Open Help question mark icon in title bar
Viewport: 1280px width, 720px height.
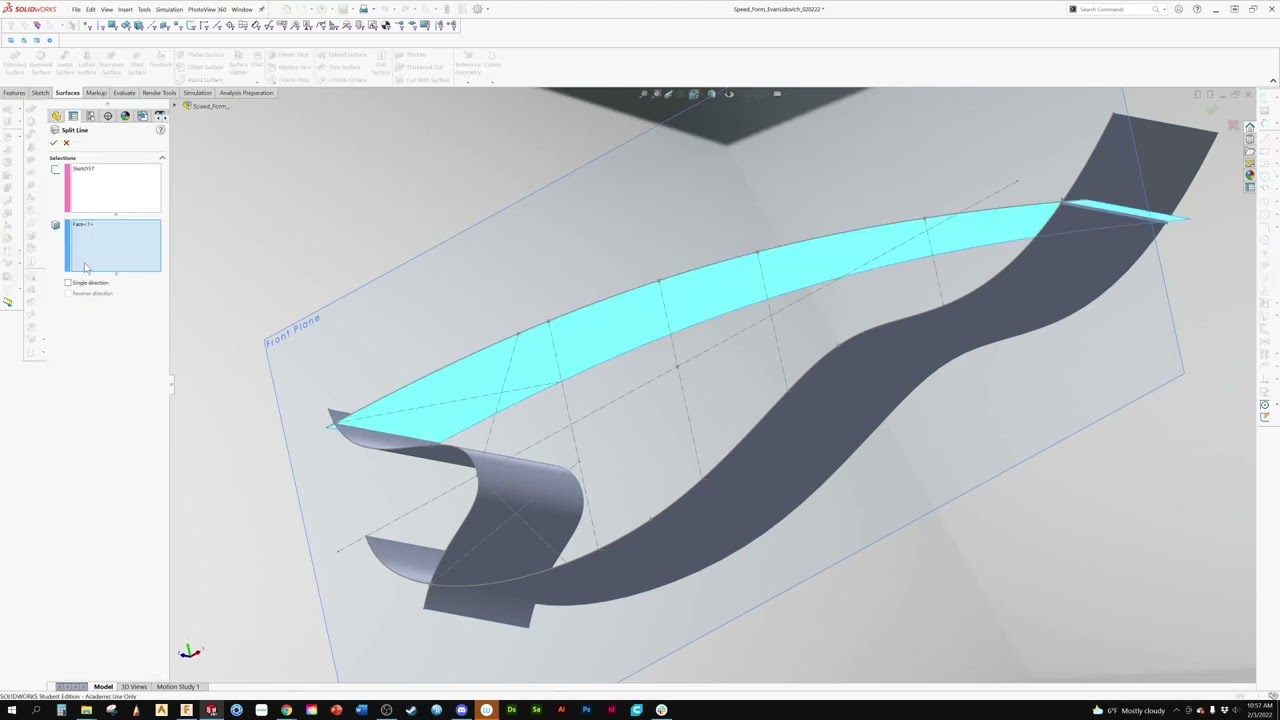tap(1197, 9)
